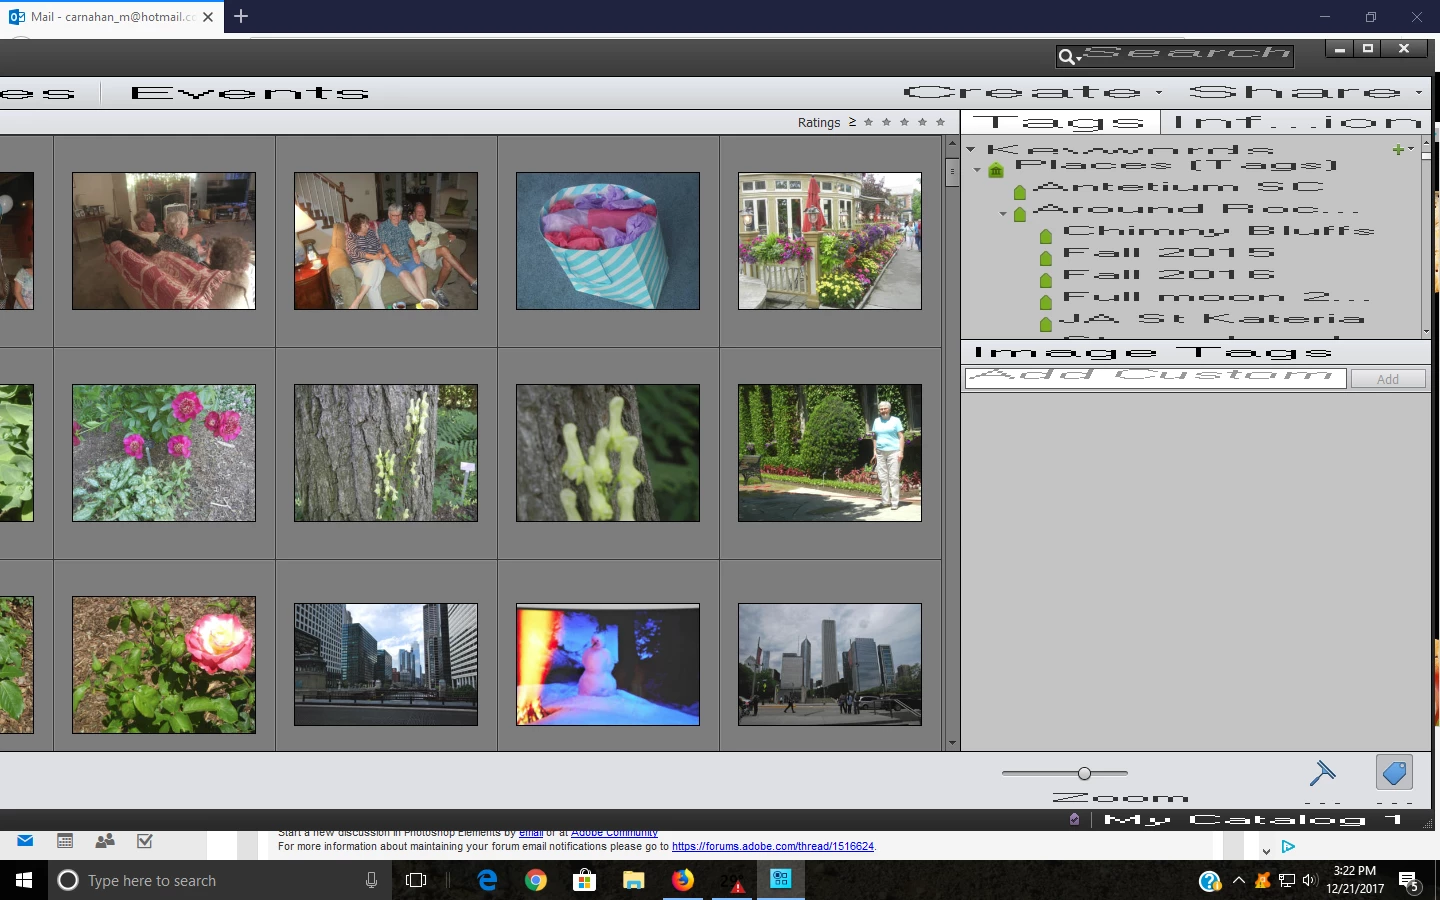Collapse the Around Roc... tag group

click(1003, 213)
